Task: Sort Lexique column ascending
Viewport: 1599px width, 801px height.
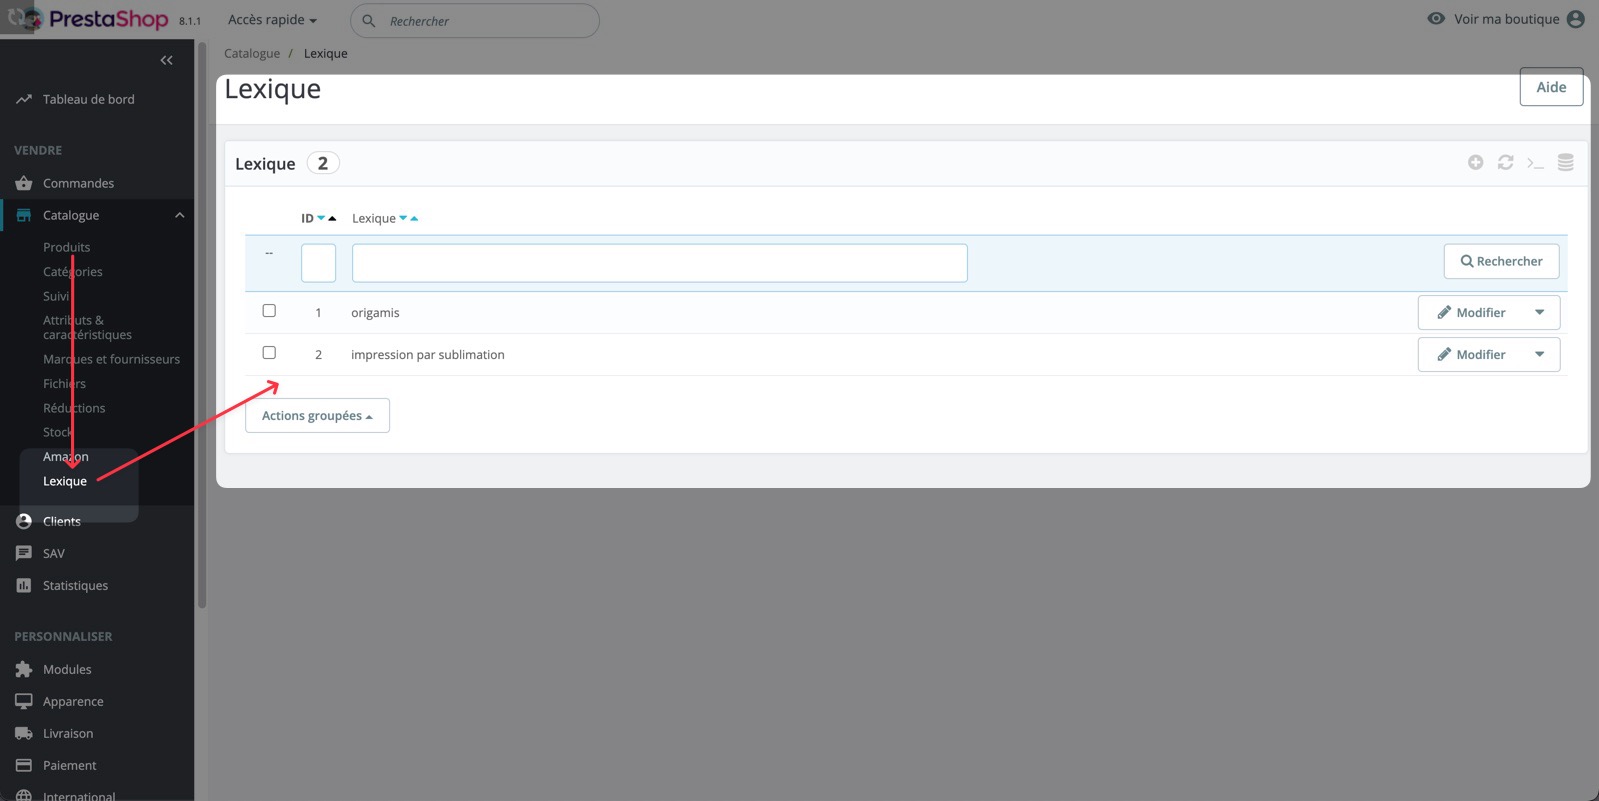Action: [x=414, y=218]
